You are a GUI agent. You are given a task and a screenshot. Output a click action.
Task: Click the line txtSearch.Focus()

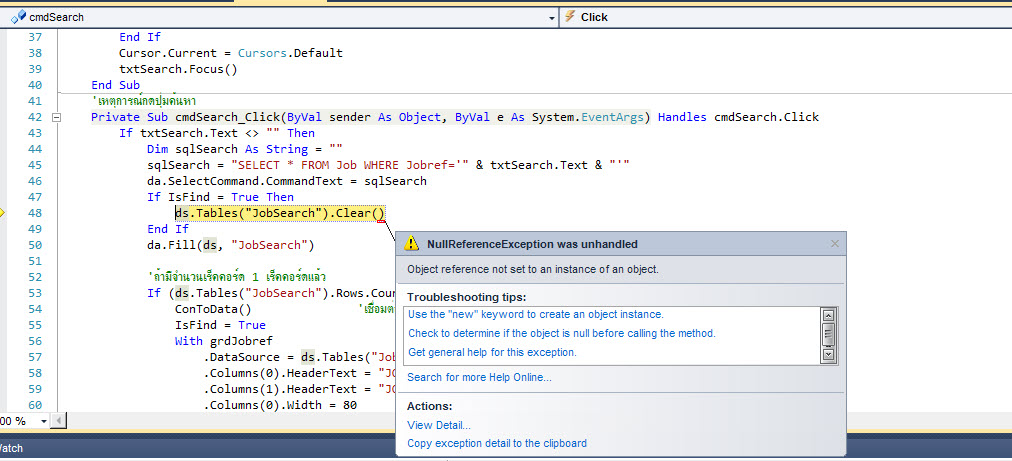[x=178, y=69]
